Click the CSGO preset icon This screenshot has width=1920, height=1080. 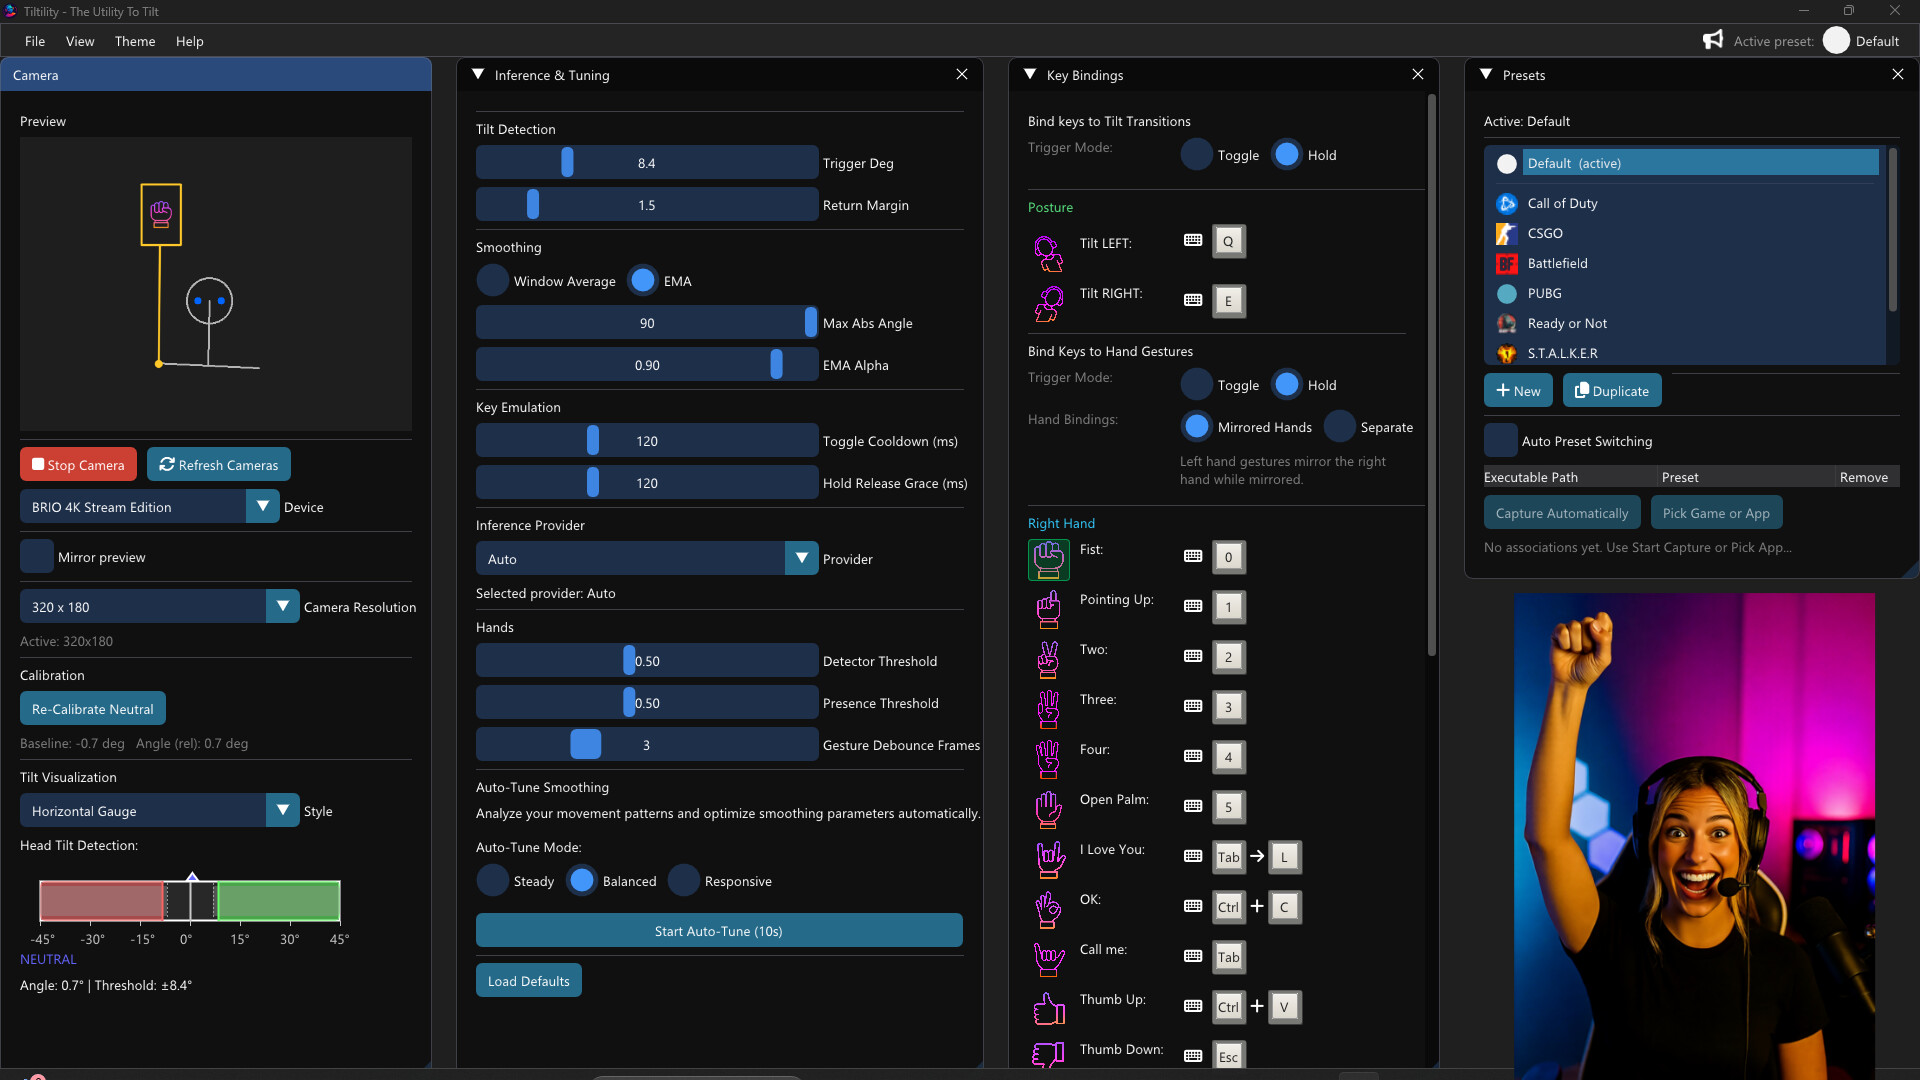click(x=1507, y=233)
